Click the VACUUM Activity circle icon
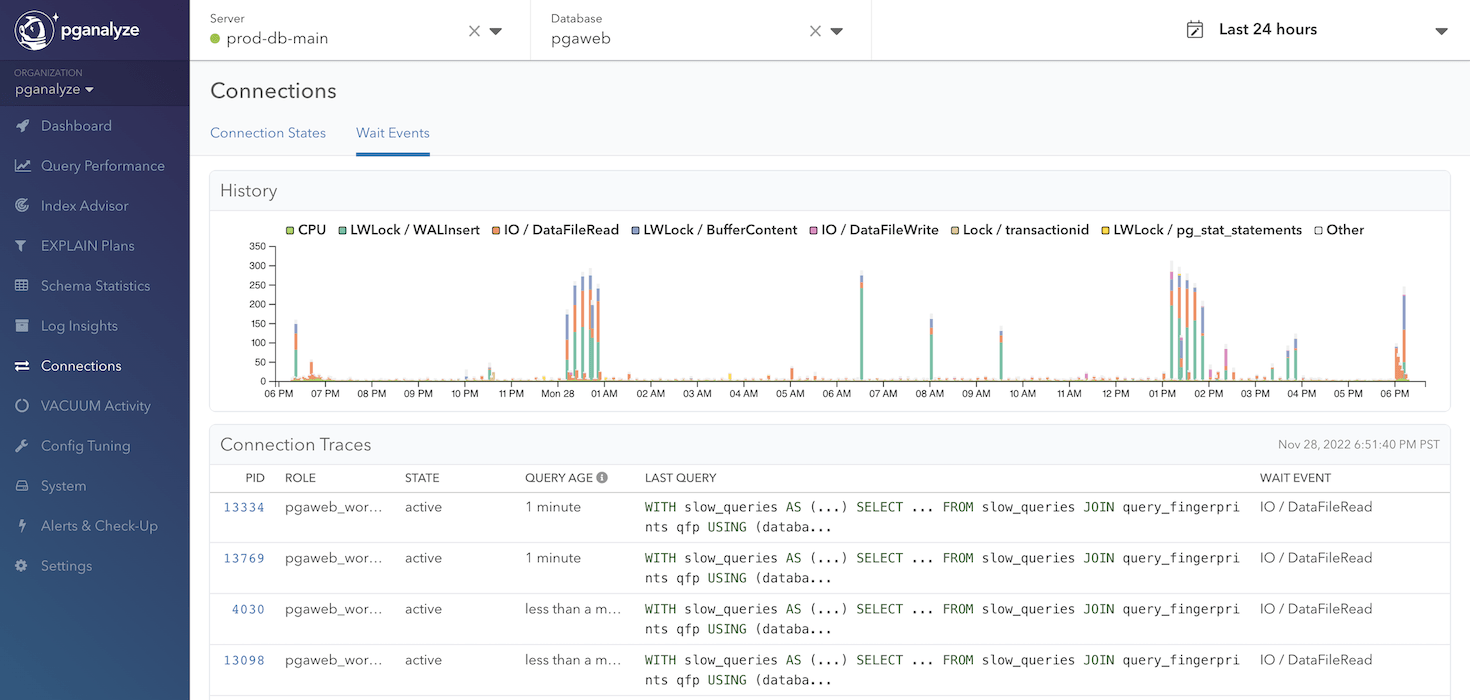This screenshot has width=1470, height=700. click(22, 406)
